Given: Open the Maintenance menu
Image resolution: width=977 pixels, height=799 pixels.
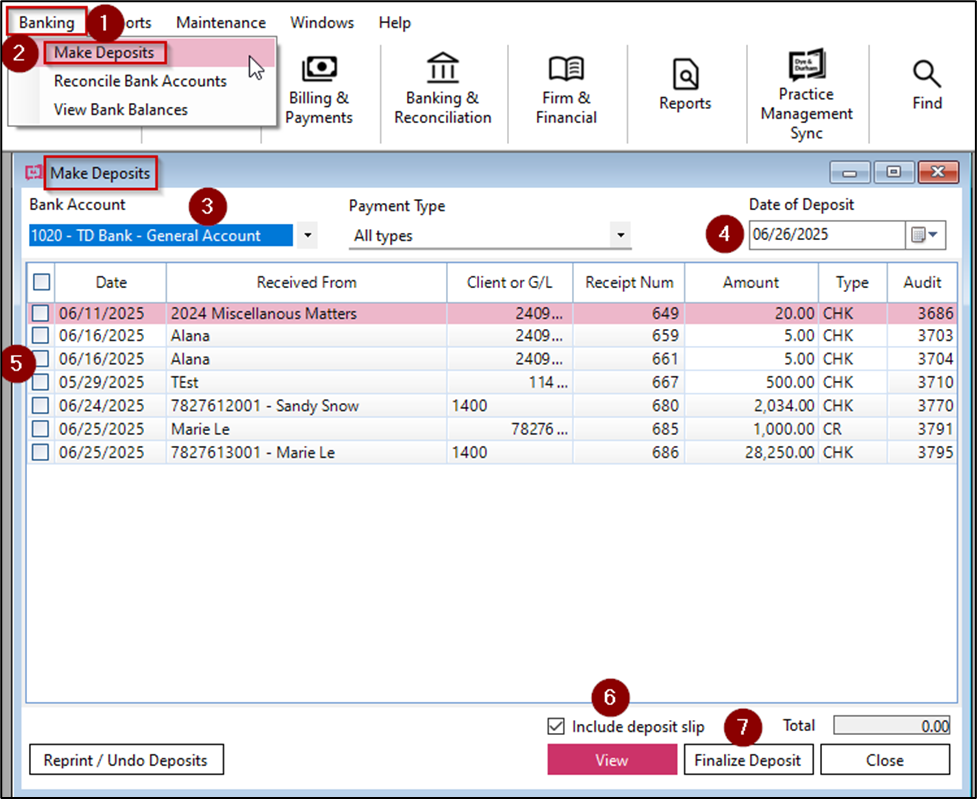Looking at the screenshot, I should (220, 22).
